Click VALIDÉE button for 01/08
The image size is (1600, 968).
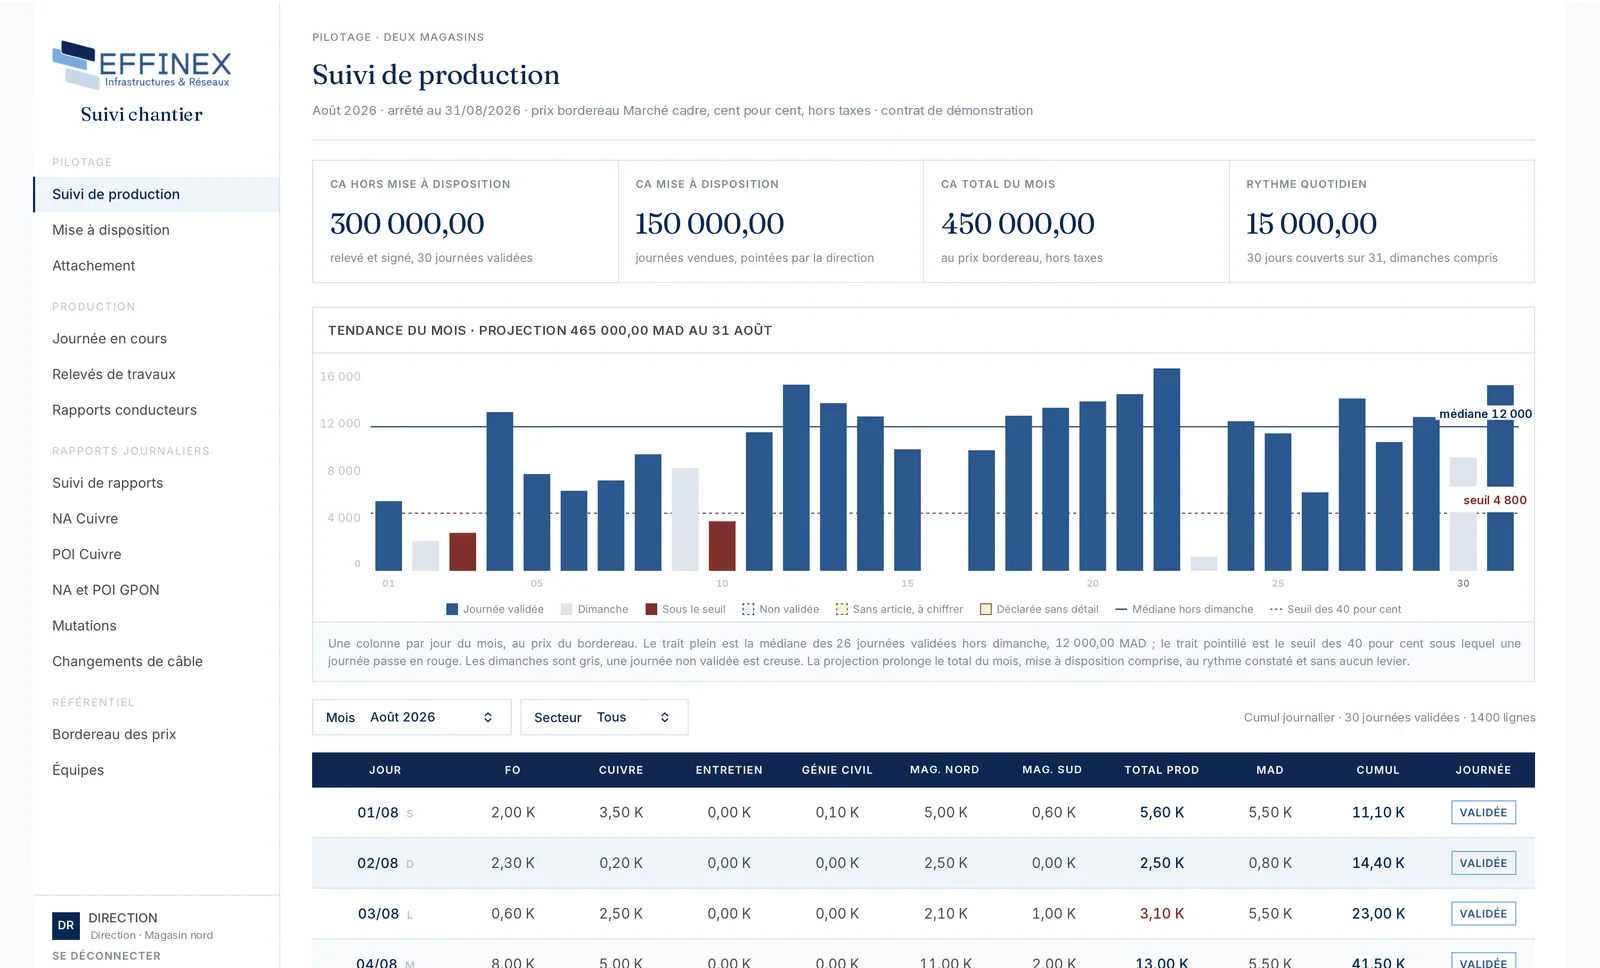pos(1483,813)
